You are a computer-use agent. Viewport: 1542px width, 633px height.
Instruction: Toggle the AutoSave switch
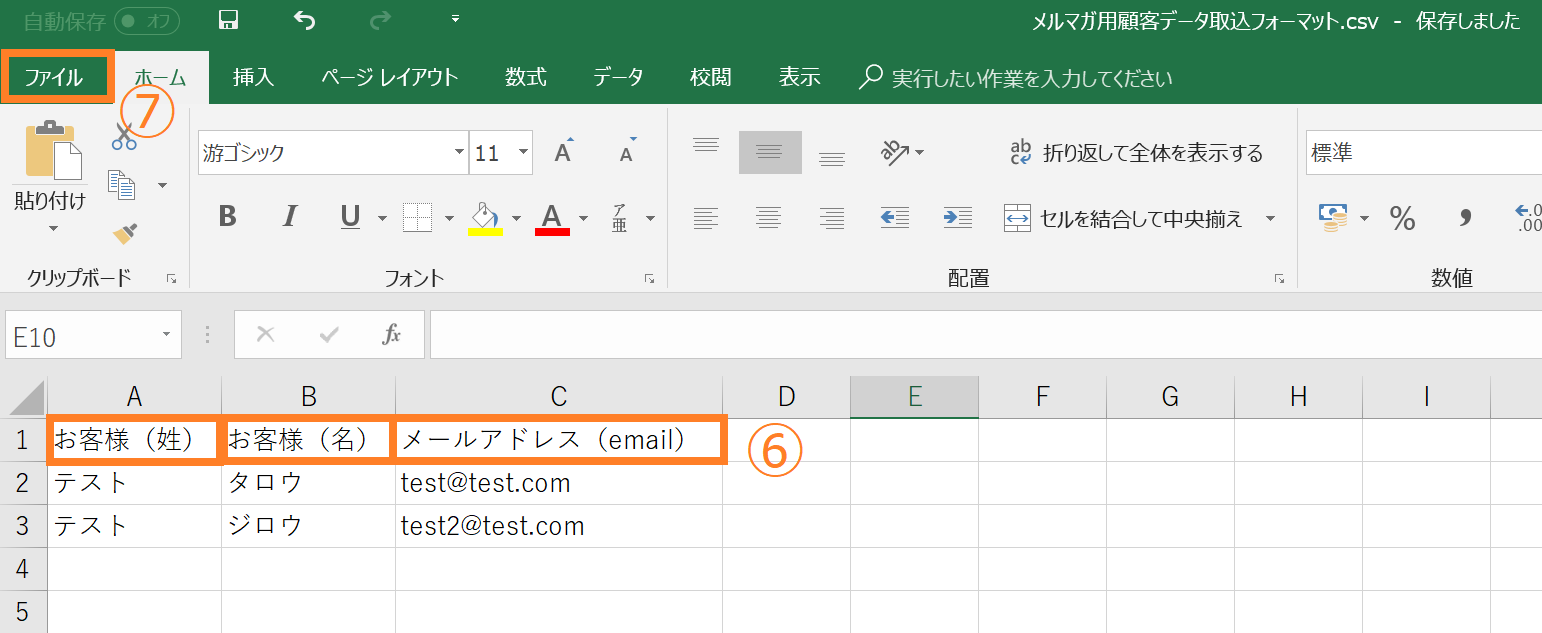pyautogui.click(x=146, y=20)
